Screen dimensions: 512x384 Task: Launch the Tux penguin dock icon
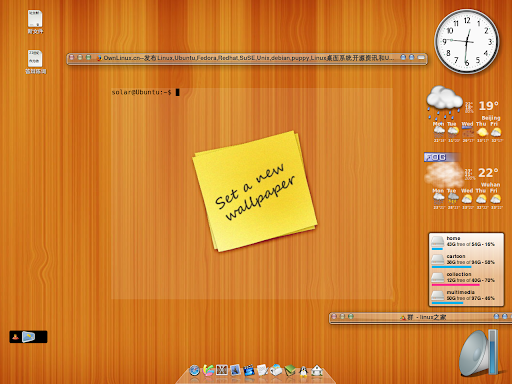(303, 371)
